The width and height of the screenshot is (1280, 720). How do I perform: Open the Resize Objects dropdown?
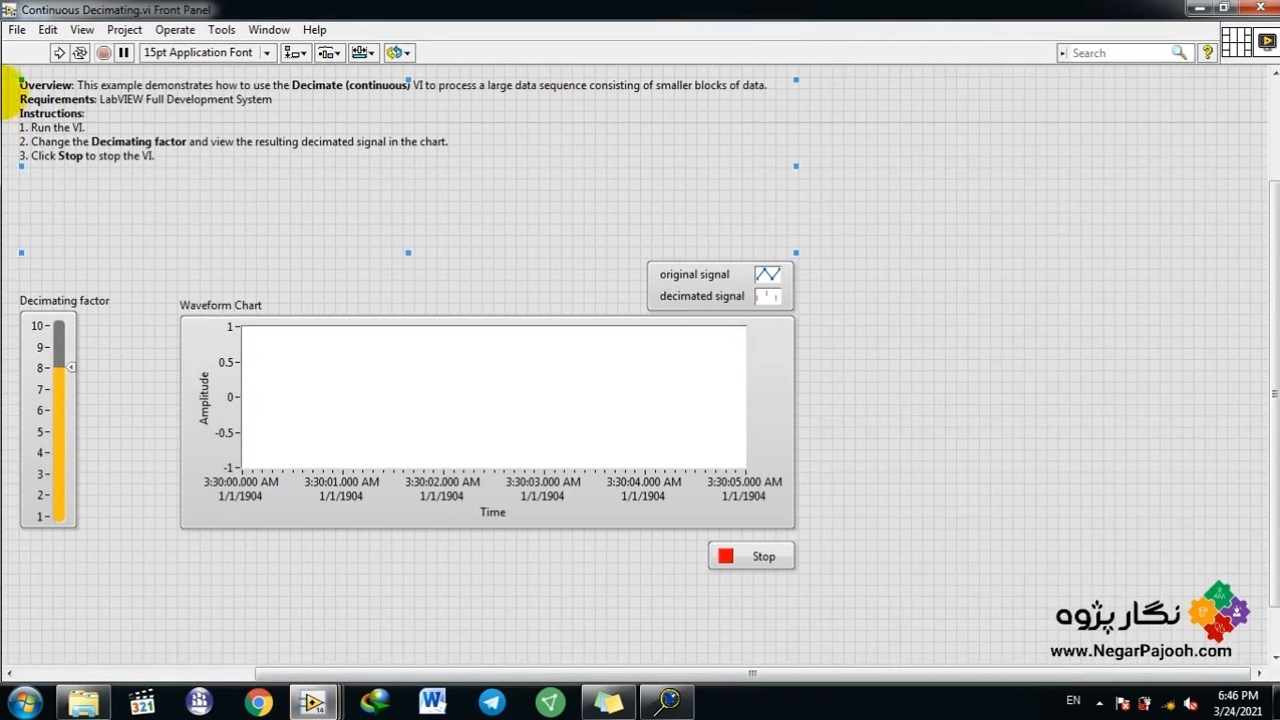(363, 53)
